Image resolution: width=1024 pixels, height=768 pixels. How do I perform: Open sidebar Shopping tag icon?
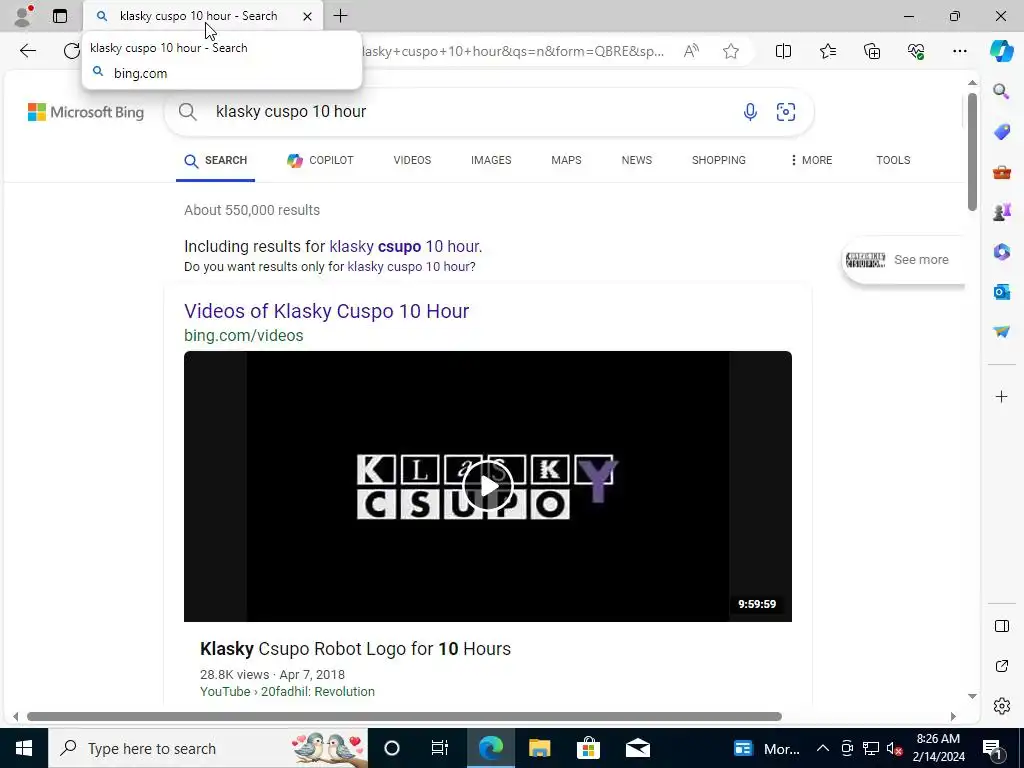(1001, 132)
